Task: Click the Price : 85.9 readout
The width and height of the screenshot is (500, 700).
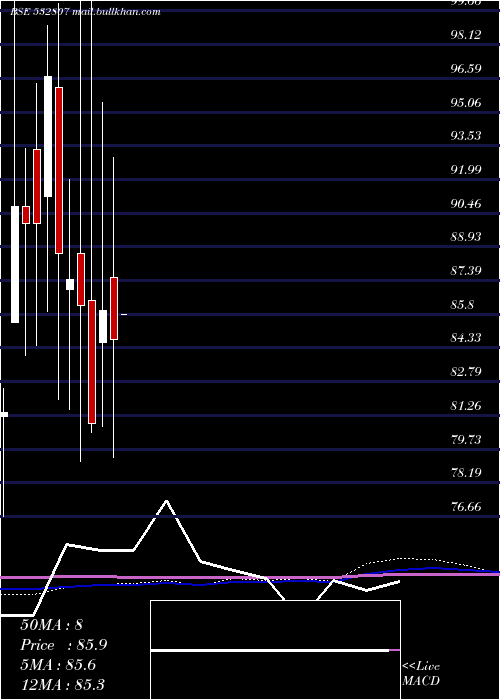Action: (63, 645)
